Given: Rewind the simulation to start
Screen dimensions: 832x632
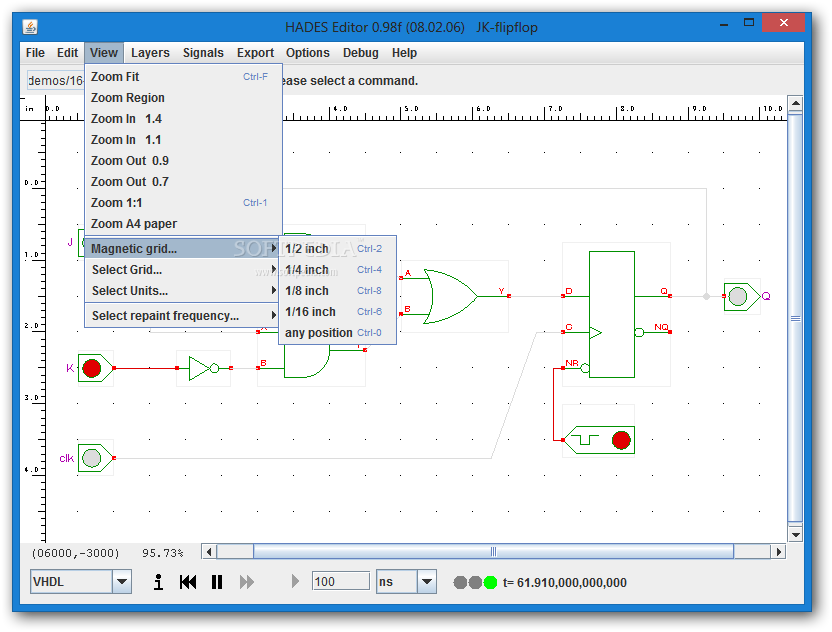Looking at the screenshot, I should coord(188,582).
